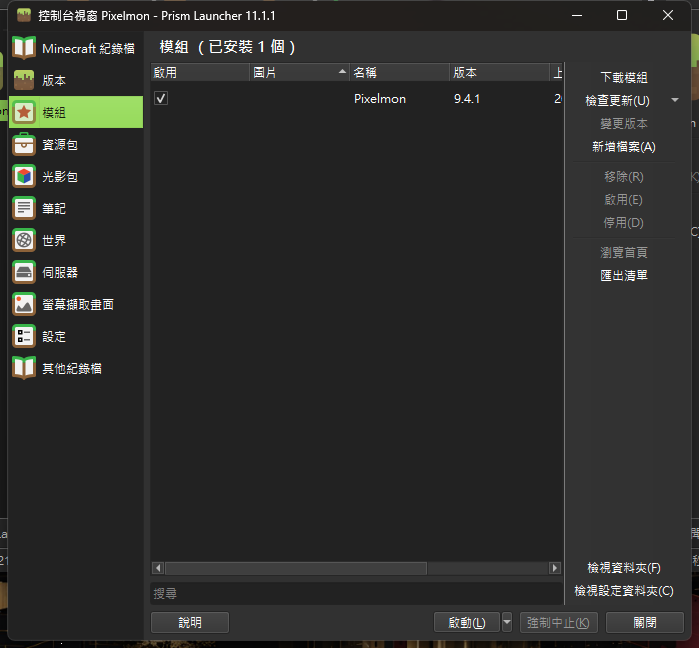The height and width of the screenshot is (648, 699).
Task: Click the 匯出清單 button
Action: 624,275
